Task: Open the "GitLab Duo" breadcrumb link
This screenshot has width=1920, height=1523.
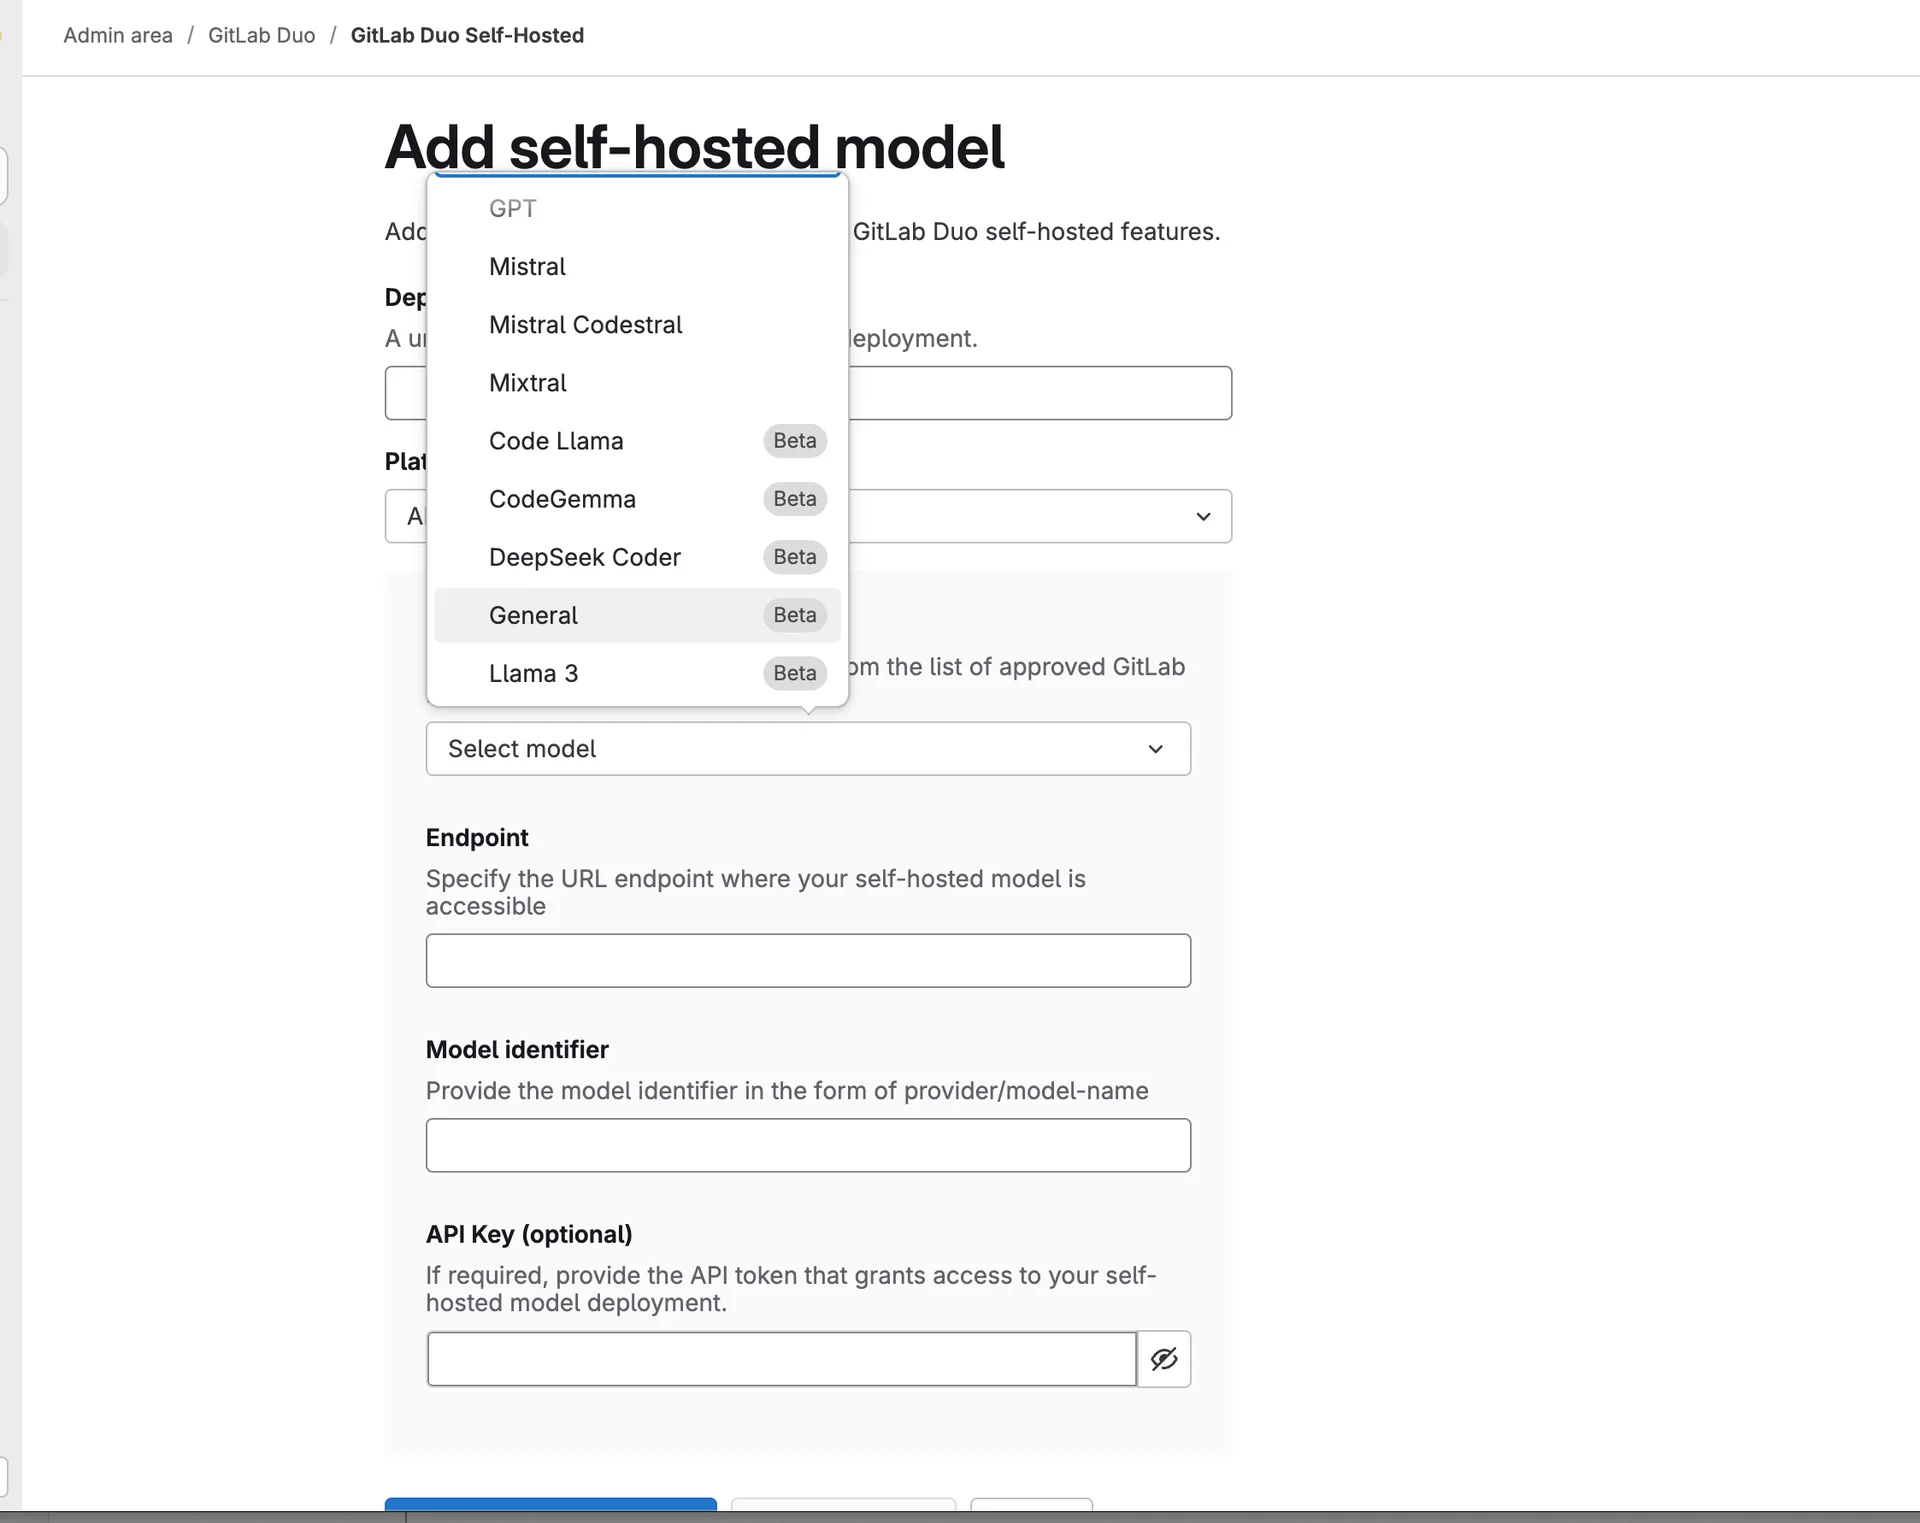Action: (x=261, y=35)
